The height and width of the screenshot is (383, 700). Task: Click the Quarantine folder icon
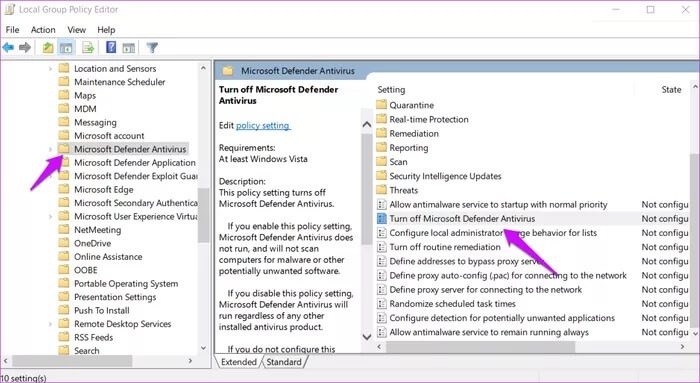tap(381, 105)
